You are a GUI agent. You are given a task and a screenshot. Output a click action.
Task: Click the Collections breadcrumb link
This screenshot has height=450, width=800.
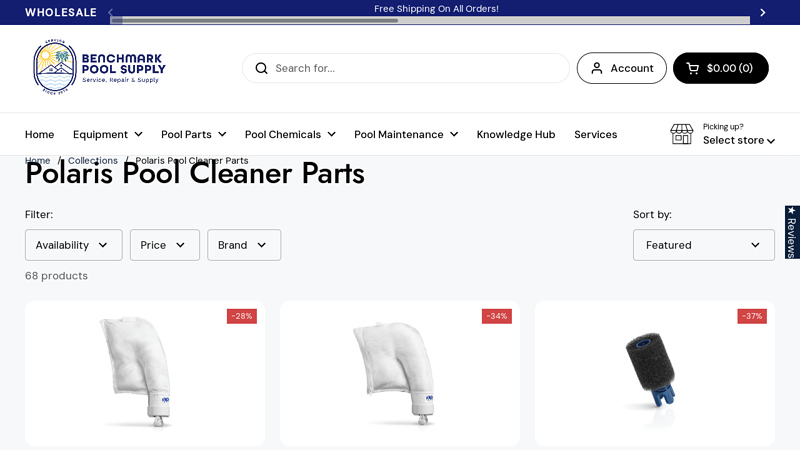(93, 160)
